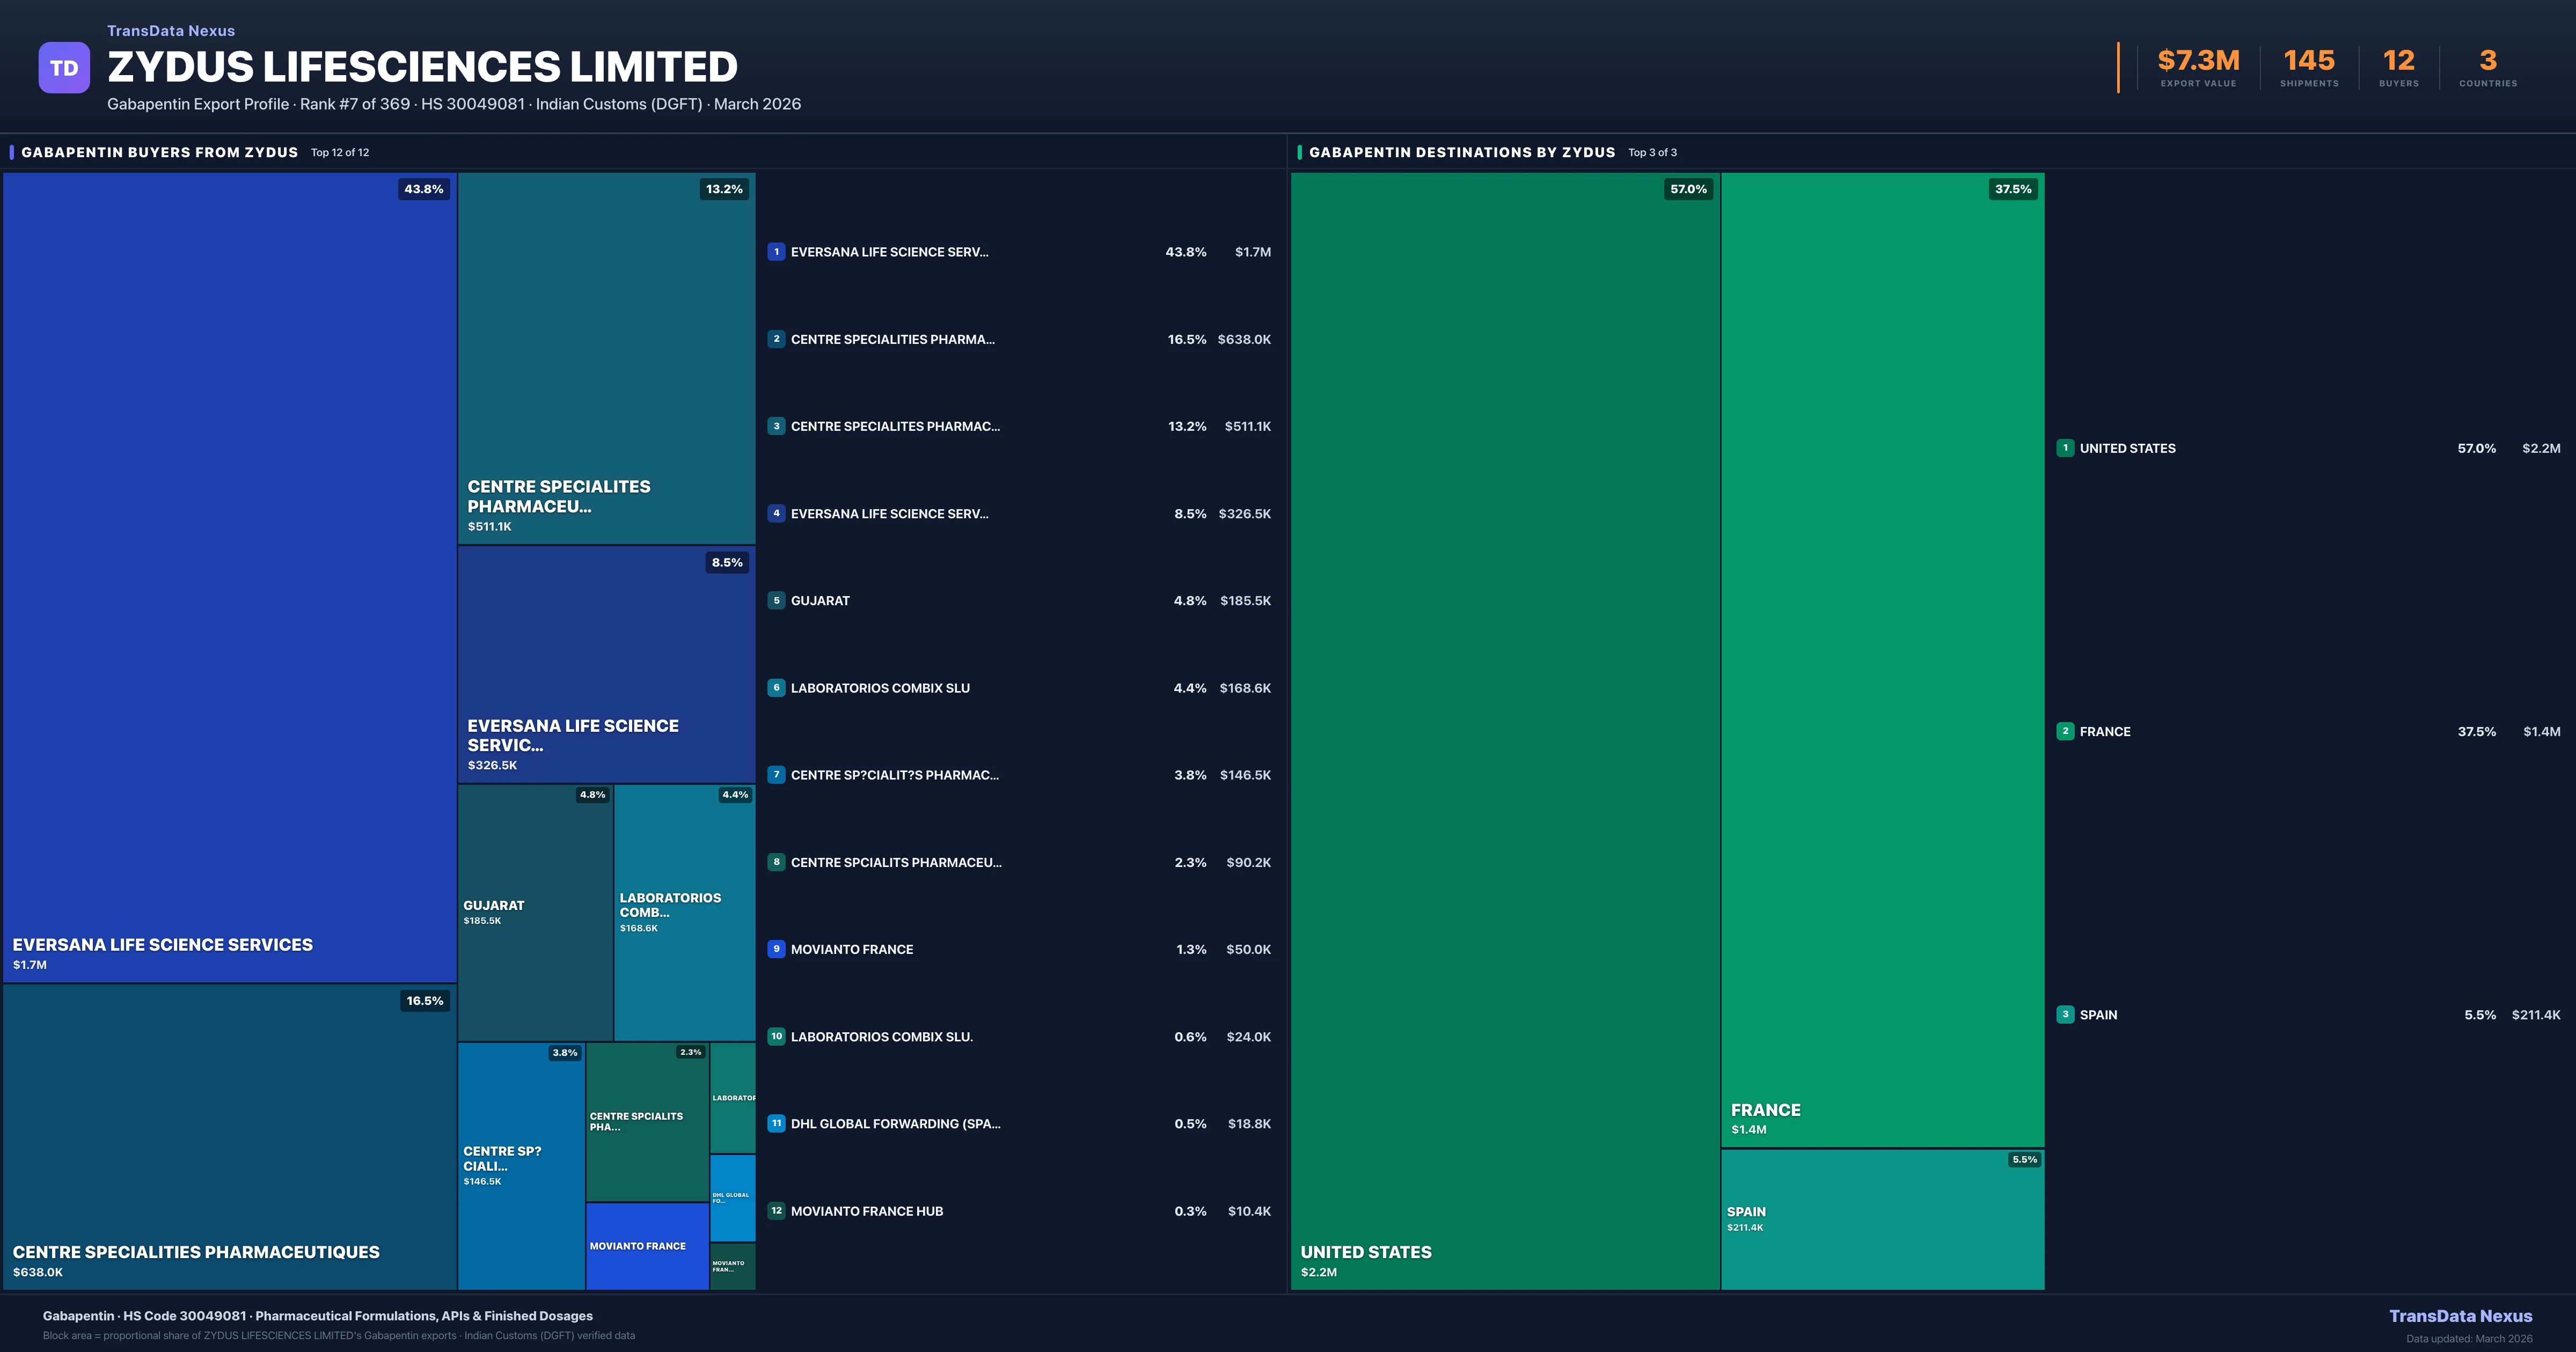Click rank 1 badge beside United States
The image size is (2576, 1352).
(x=2065, y=448)
